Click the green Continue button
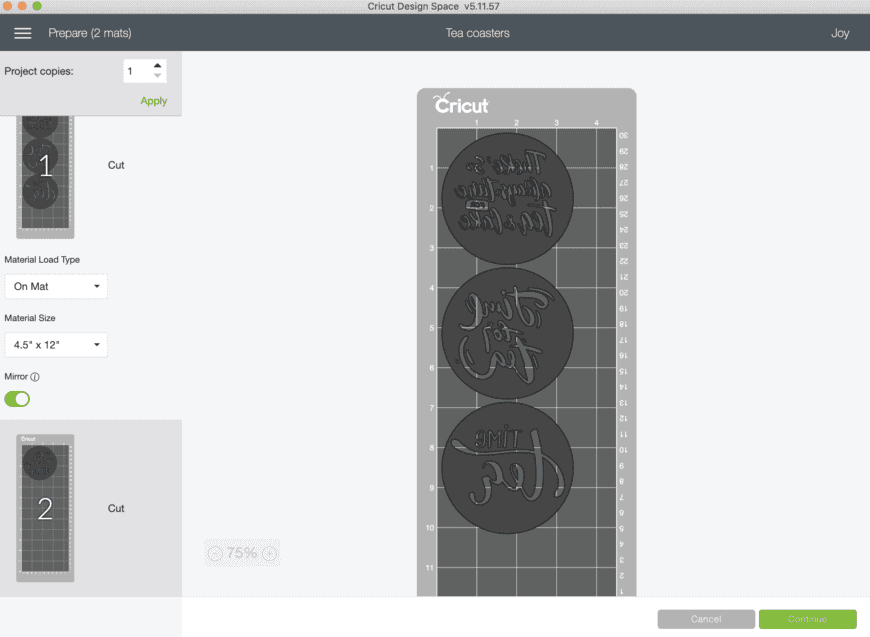 tap(807, 619)
